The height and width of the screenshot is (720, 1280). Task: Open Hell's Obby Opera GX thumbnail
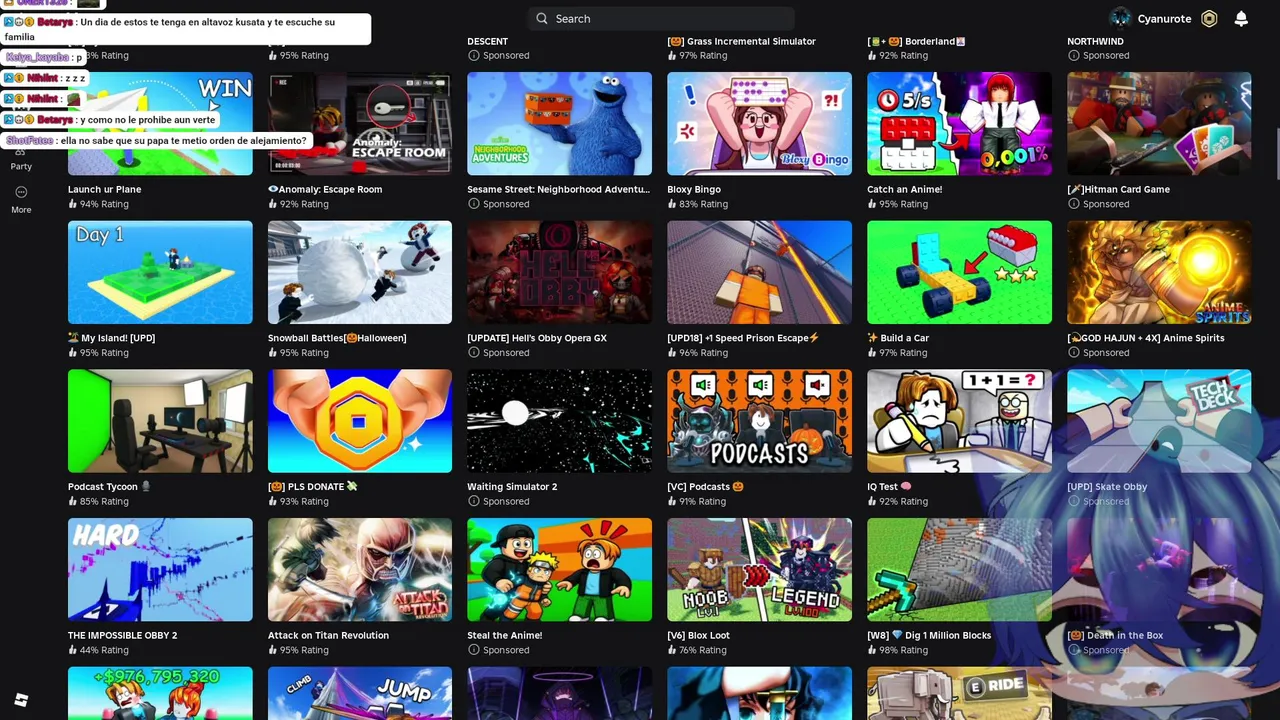559,272
